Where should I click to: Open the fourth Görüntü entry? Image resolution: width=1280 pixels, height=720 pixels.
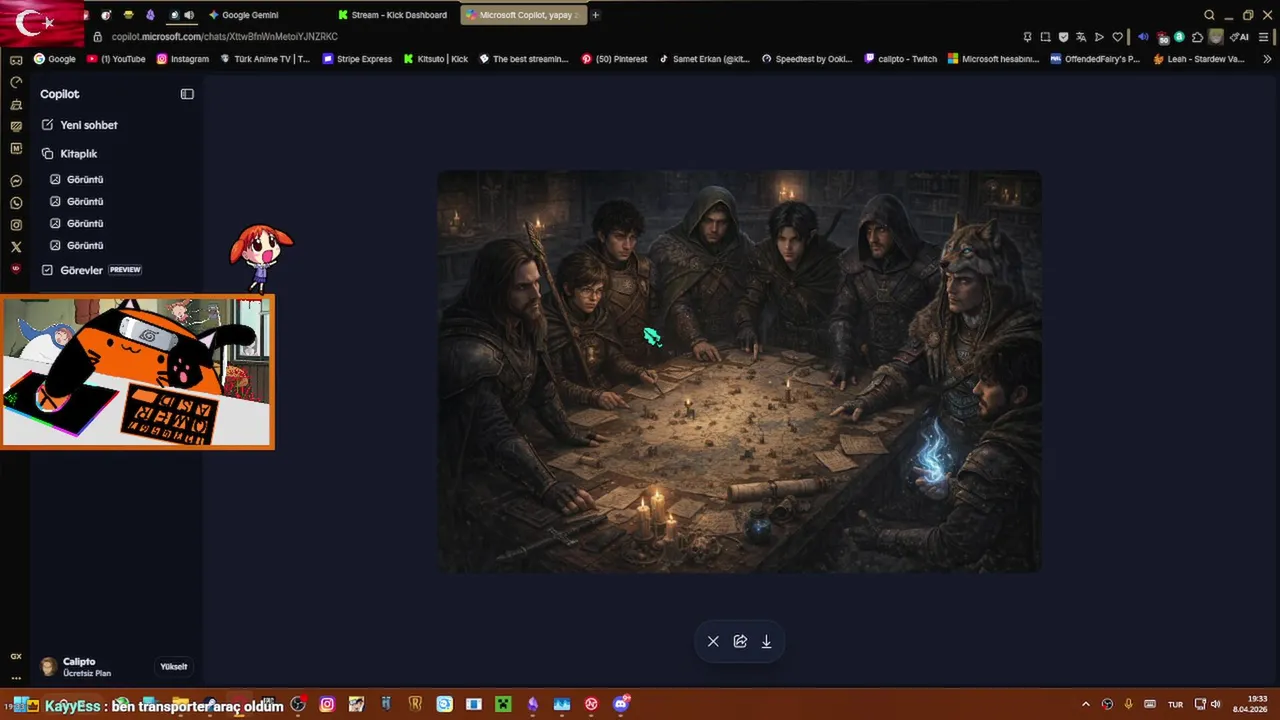click(77, 246)
